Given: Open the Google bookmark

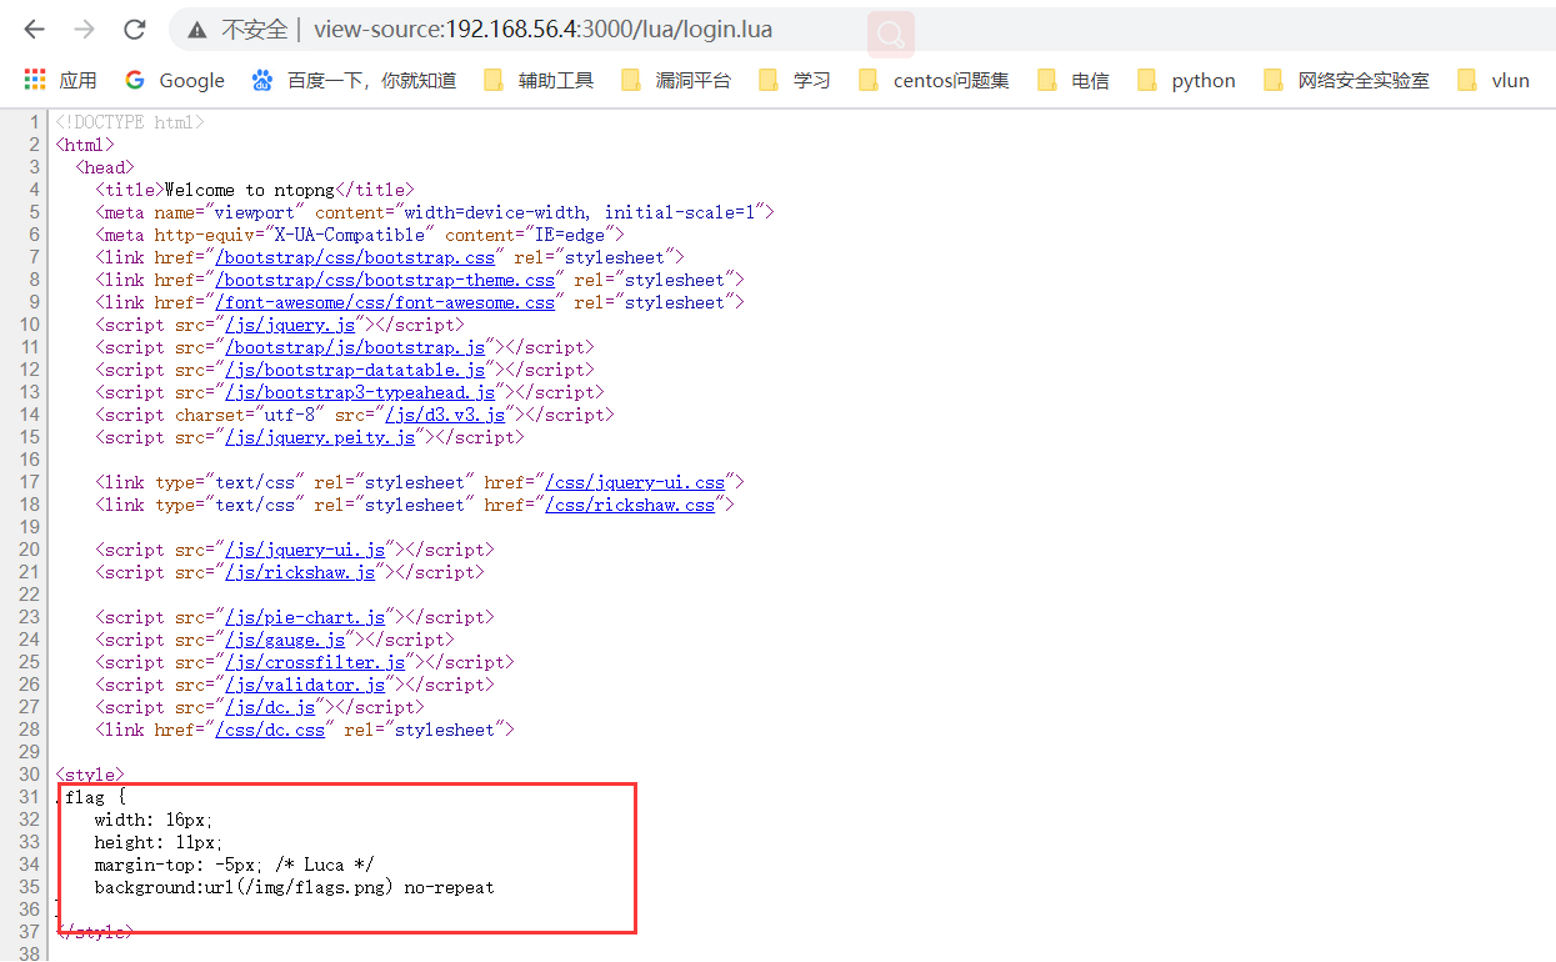Looking at the screenshot, I should (175, 81).
